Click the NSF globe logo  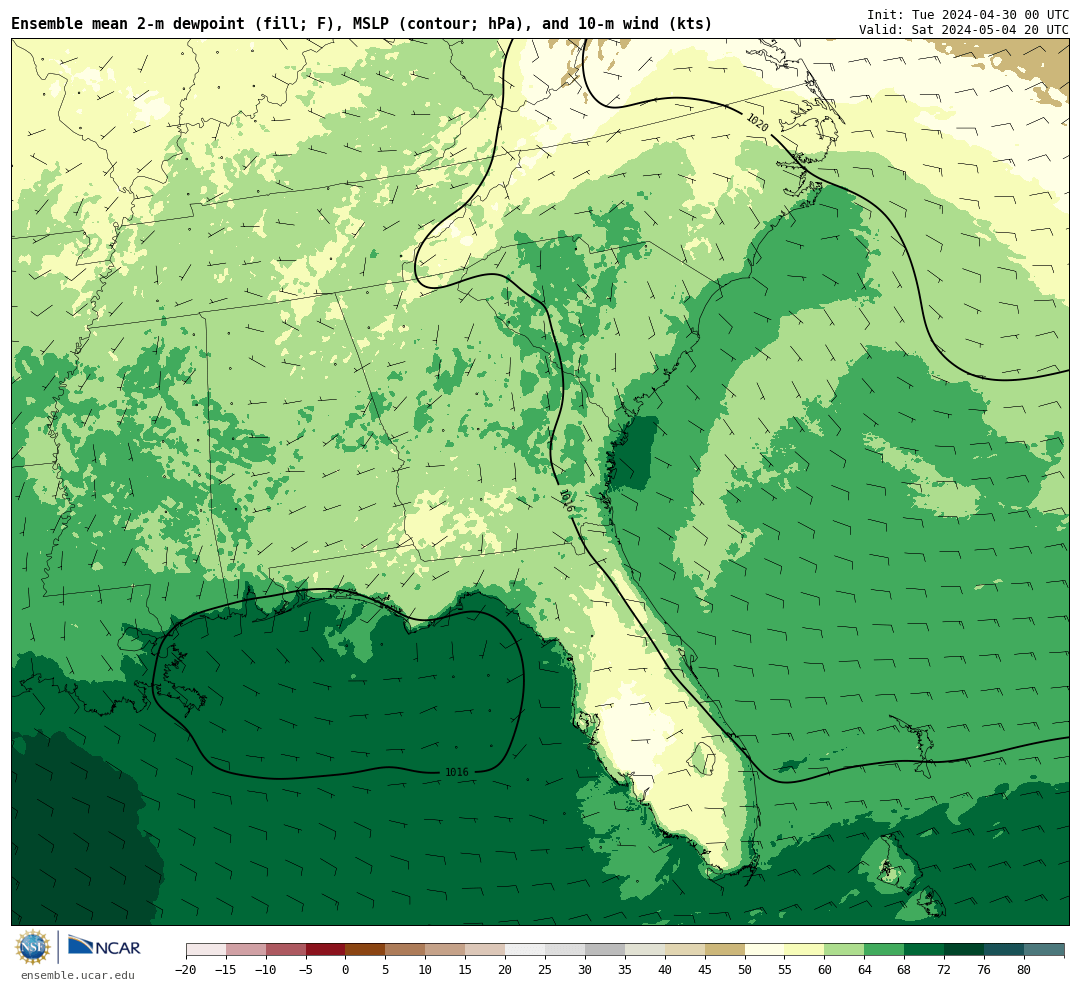pos(33,947)
